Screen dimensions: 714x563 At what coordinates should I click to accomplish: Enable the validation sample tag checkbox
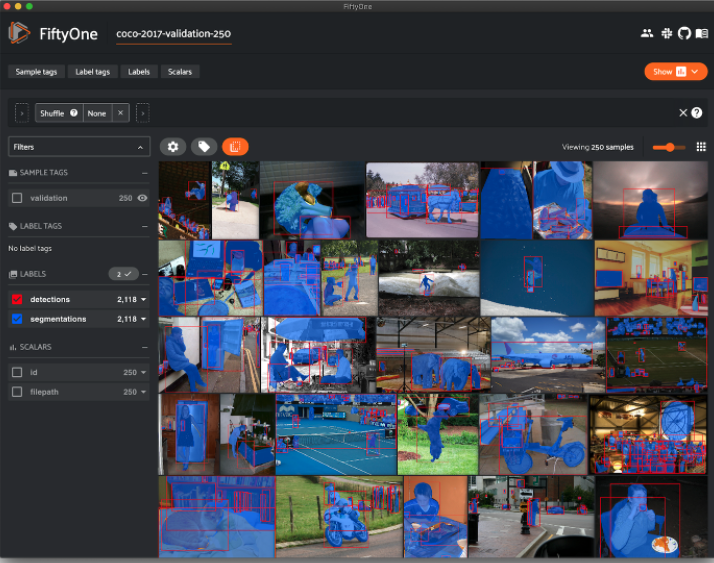click(17, 198)
